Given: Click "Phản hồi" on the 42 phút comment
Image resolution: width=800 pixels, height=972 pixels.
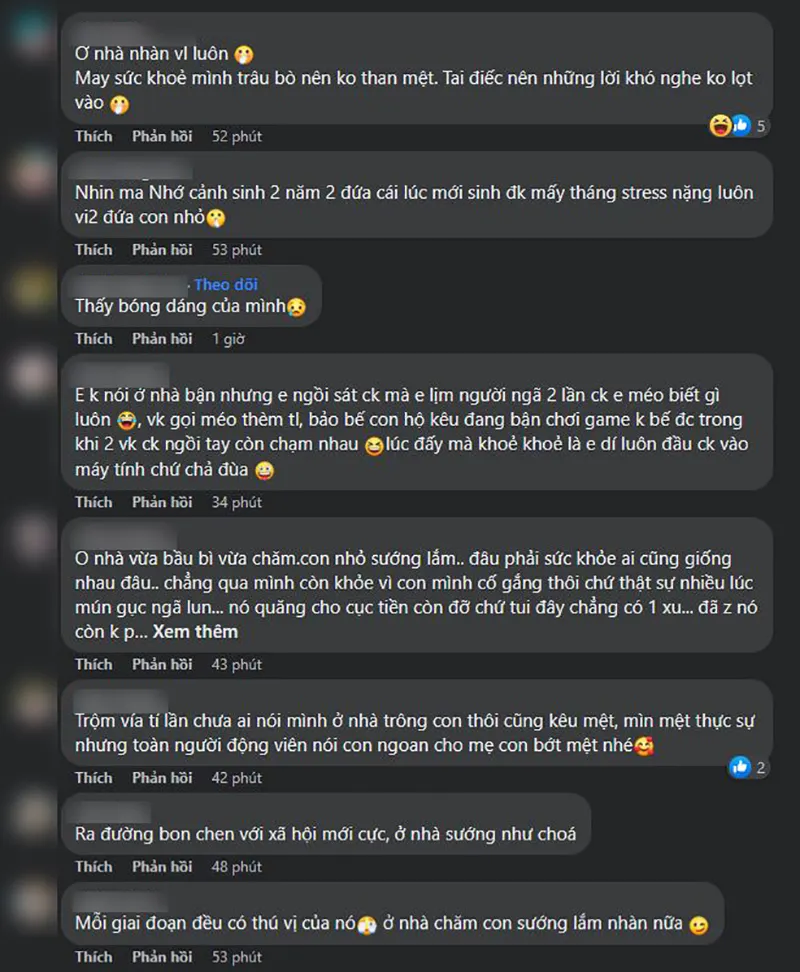Looking at the screenshot, I should [162, 777].
